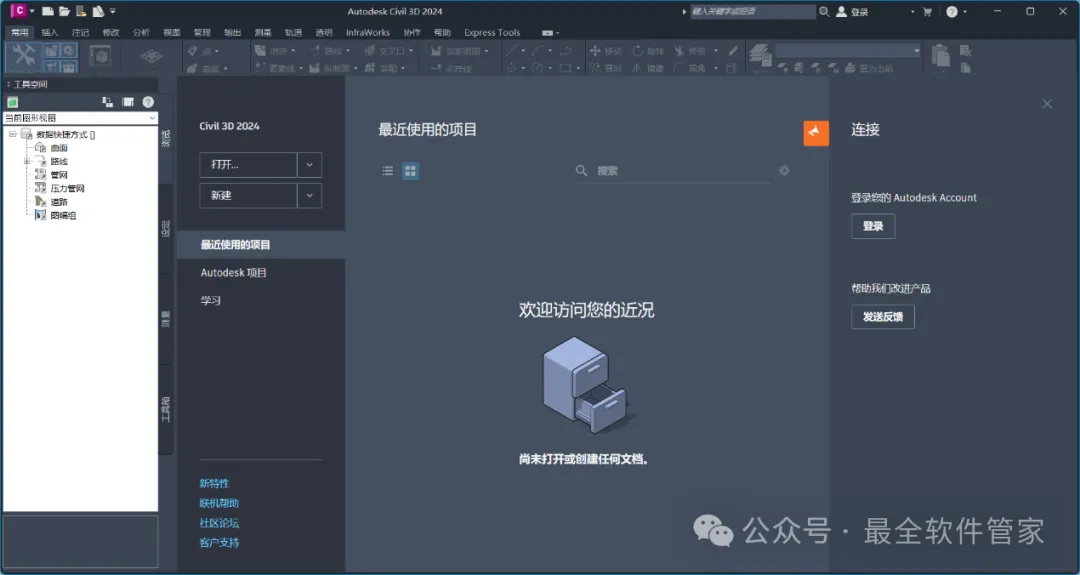This screenshot has width=1080, height=575.
Task: Select the 图幅组 tree item
Action: 63,216
